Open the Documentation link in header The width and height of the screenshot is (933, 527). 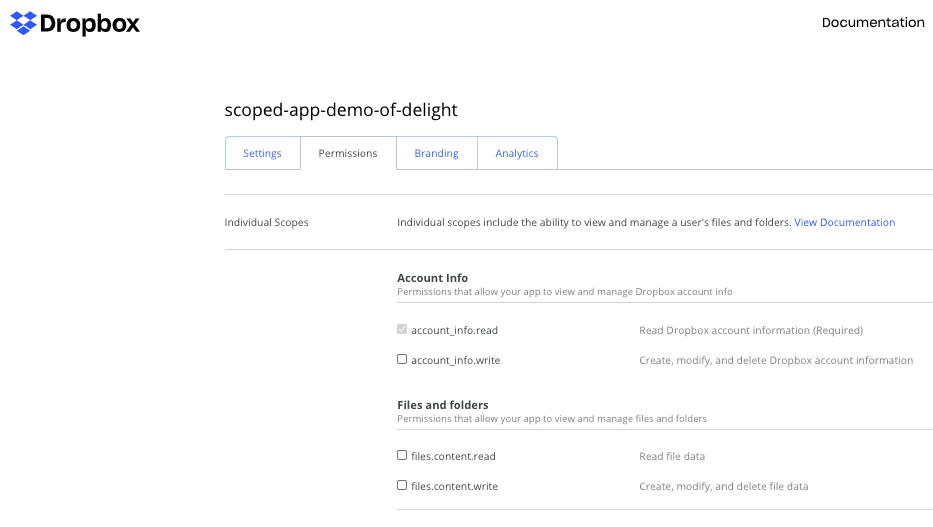point(873,23)
